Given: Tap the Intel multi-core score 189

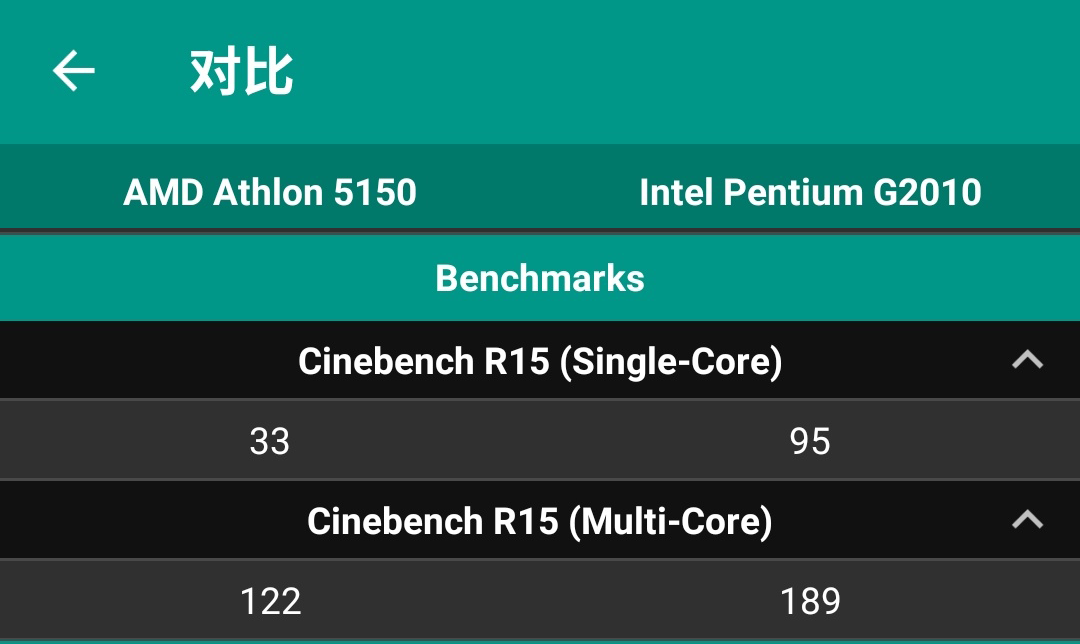Looking at the screenshot, I should pos(810,601).
